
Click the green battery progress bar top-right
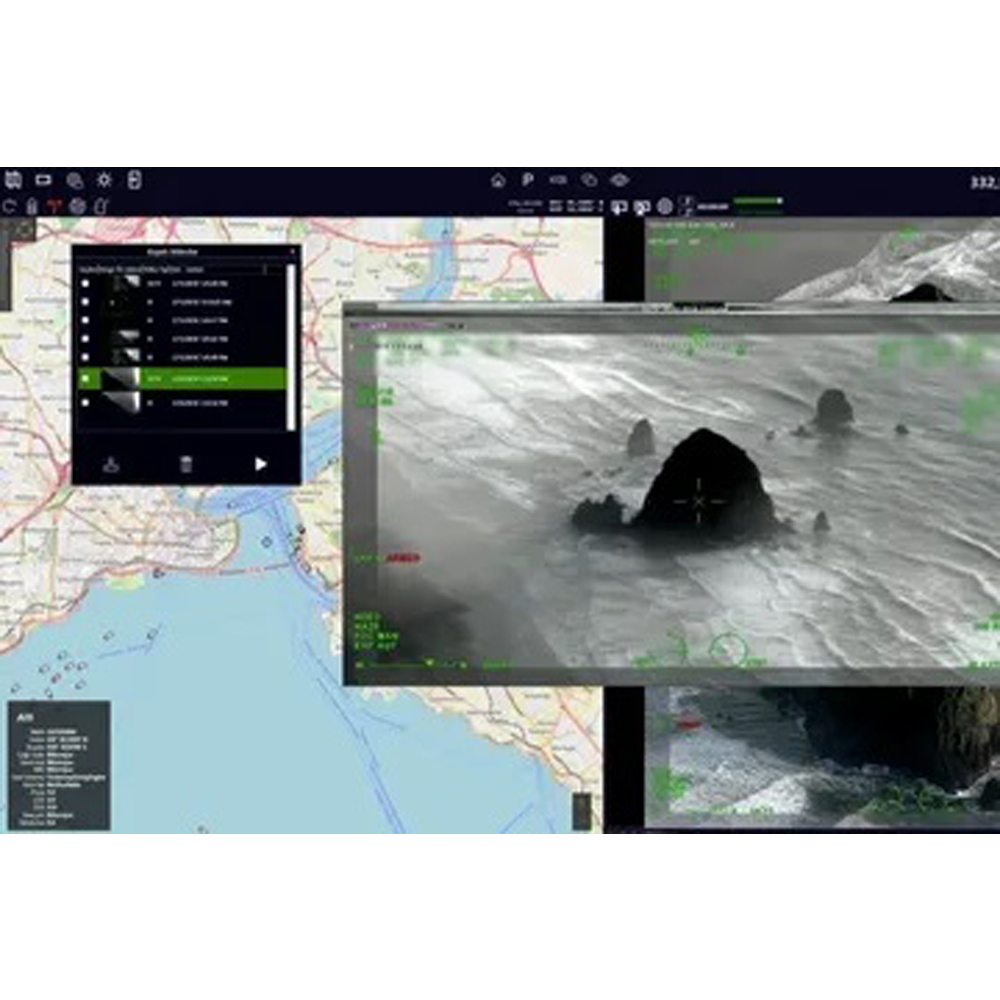[757, 202]
